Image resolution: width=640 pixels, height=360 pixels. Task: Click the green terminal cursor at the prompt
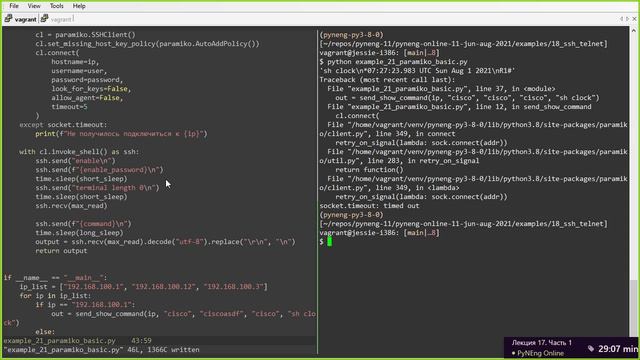click(329, 242)
